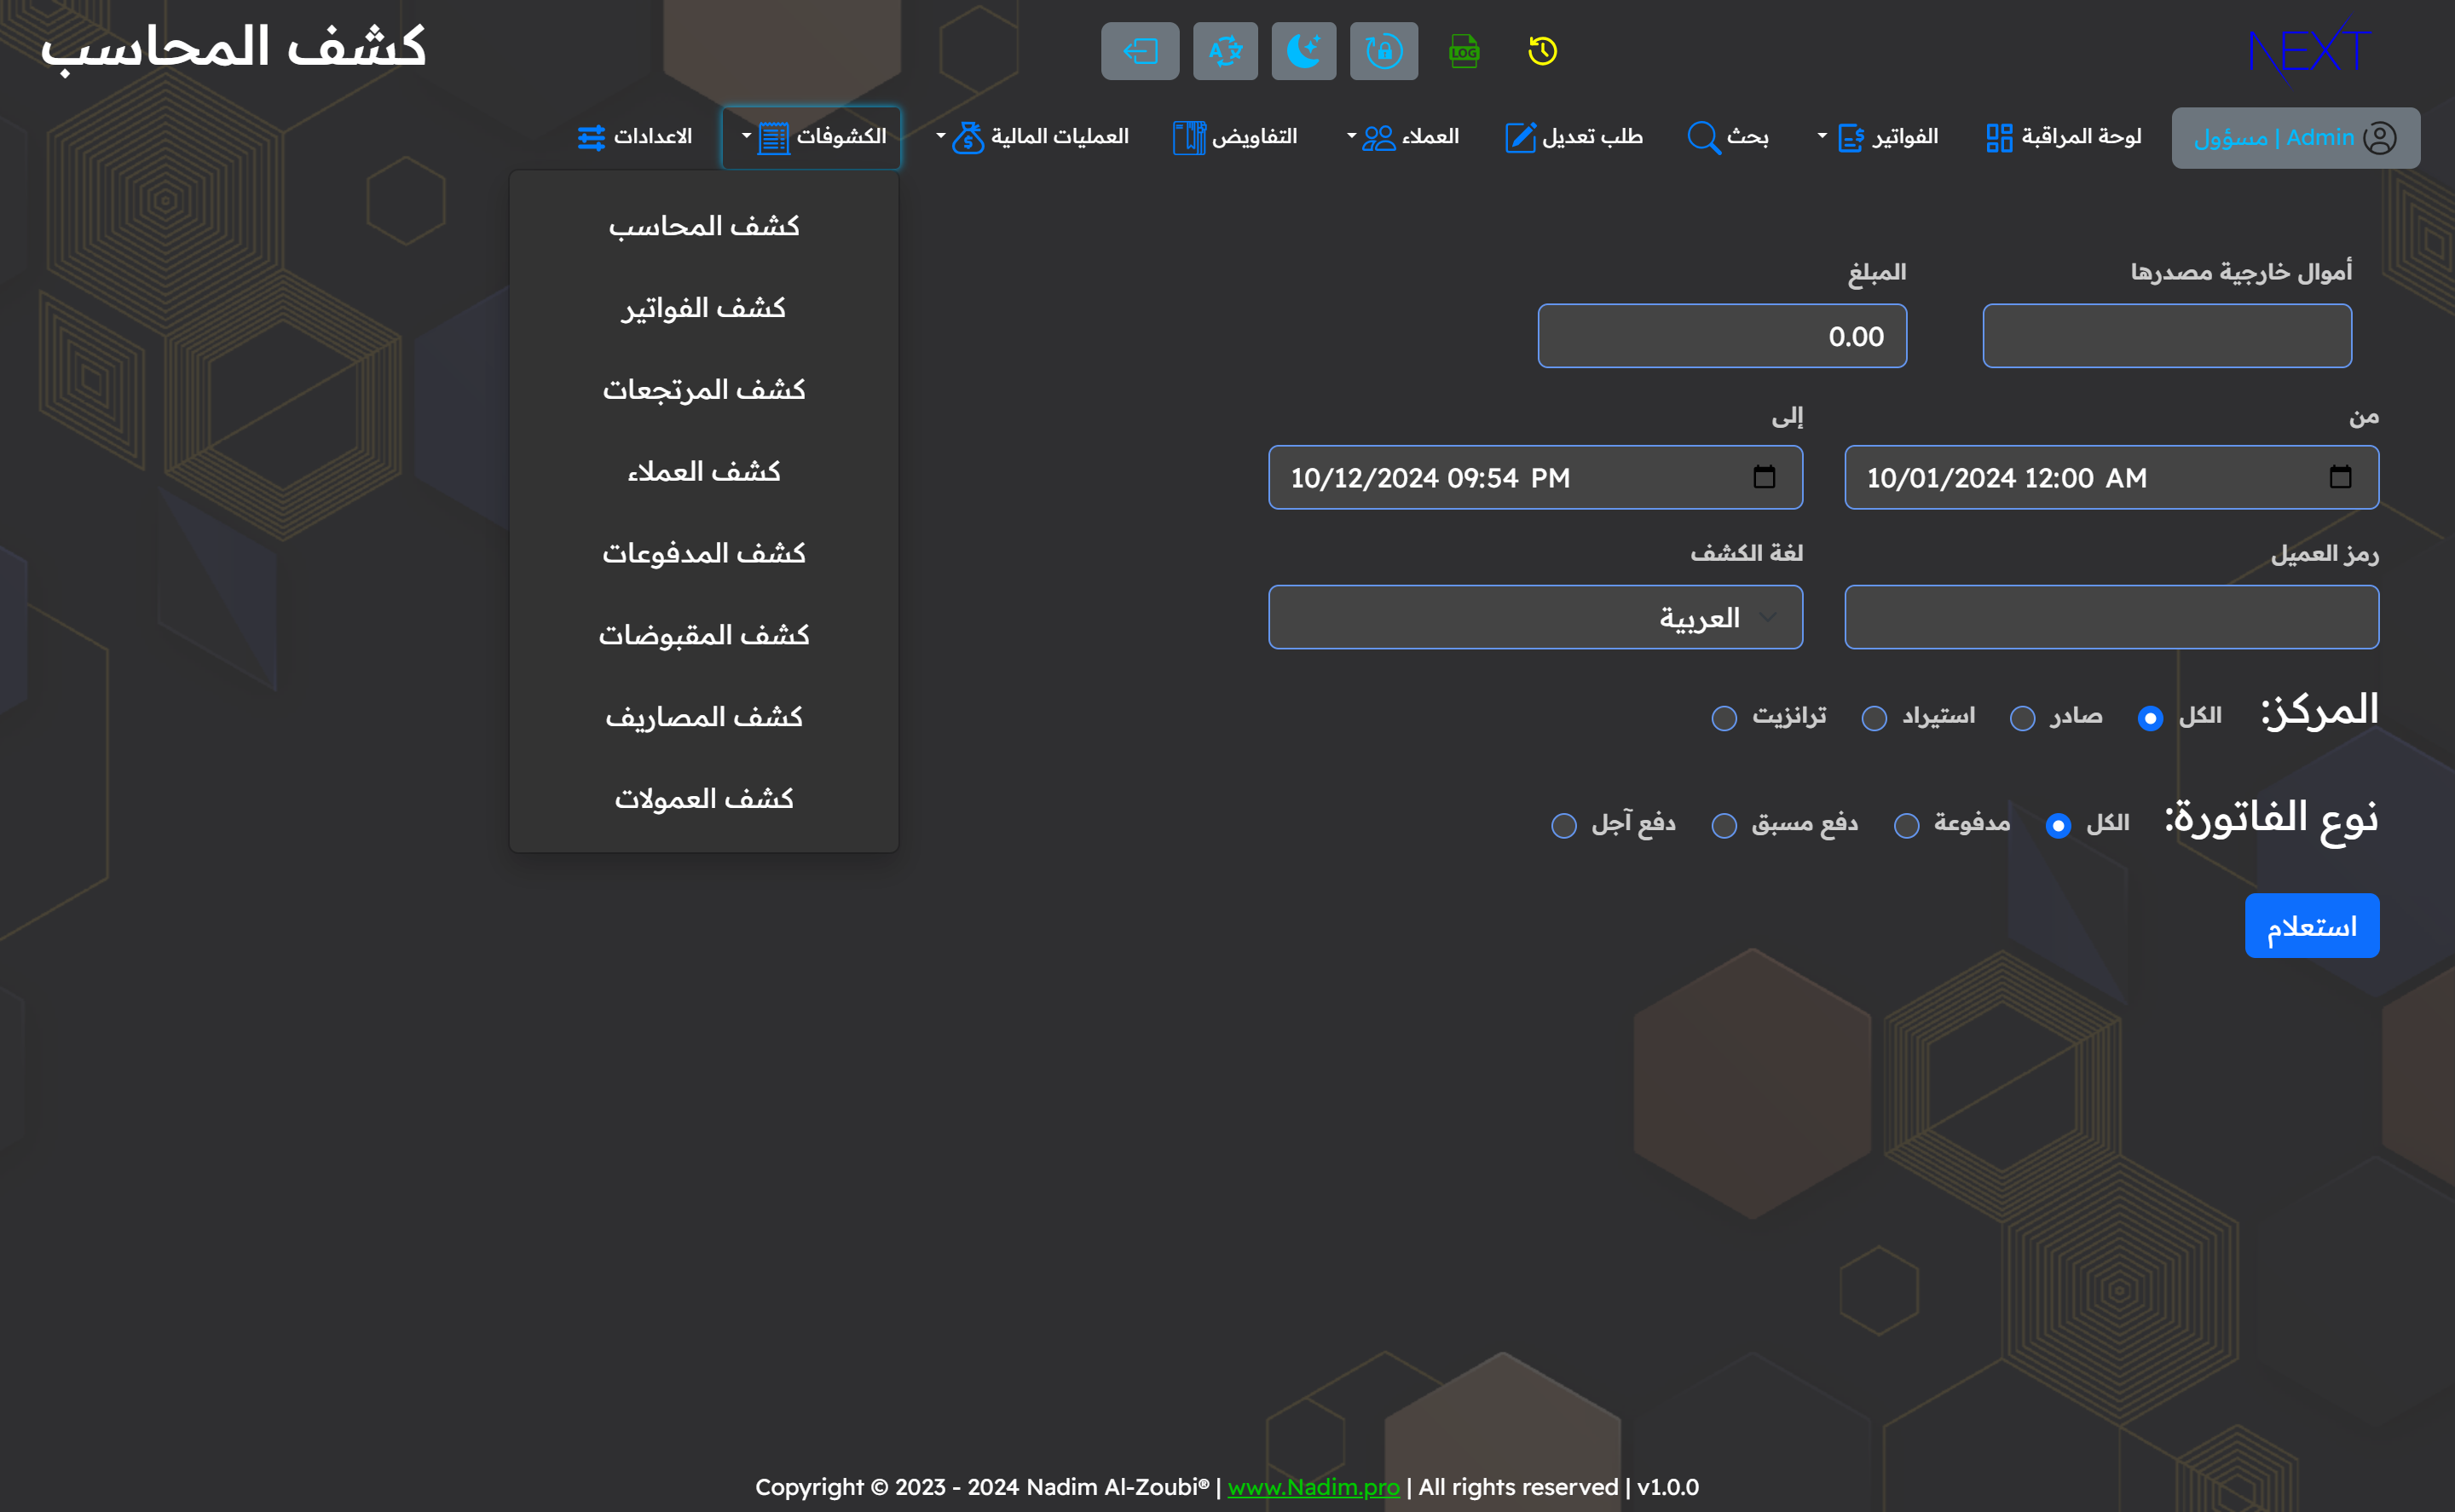Click the رمز العميل input field
This screenshot has width=2455, height=1512.
[x=2111, y=617]
